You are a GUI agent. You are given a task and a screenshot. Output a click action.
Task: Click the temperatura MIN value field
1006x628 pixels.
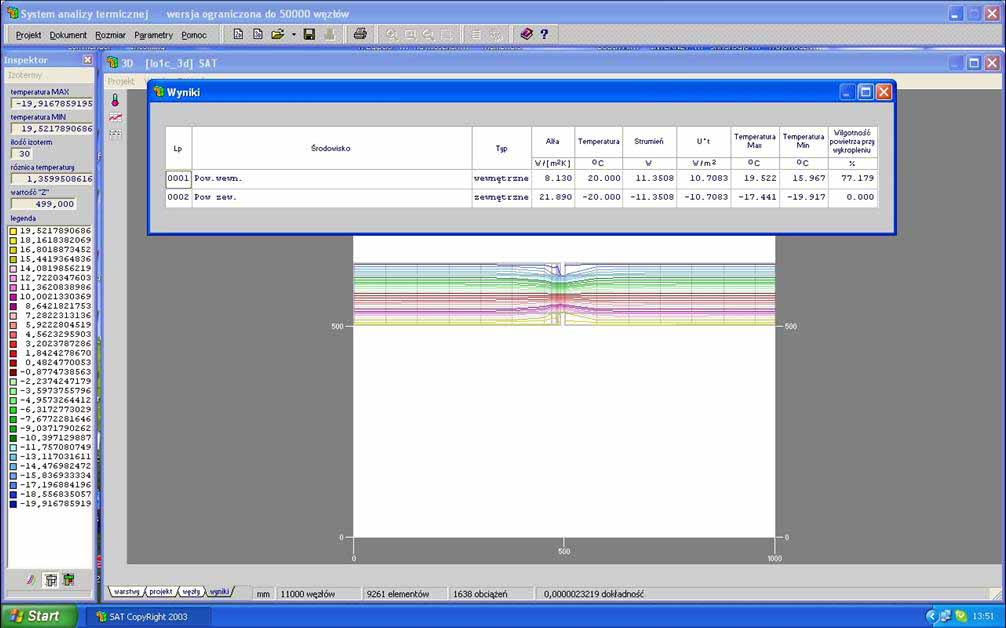point(51,129)
